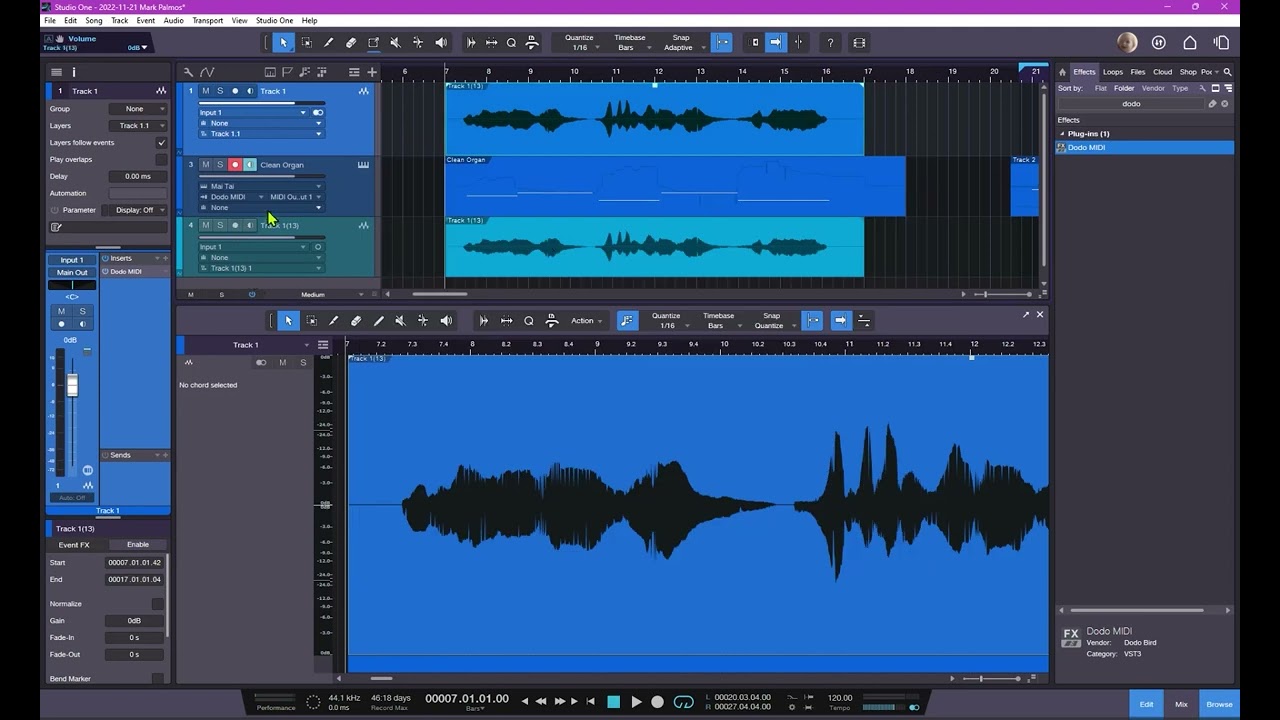
Task: Open the Studio One menu
Action: [x=275, y=20]
